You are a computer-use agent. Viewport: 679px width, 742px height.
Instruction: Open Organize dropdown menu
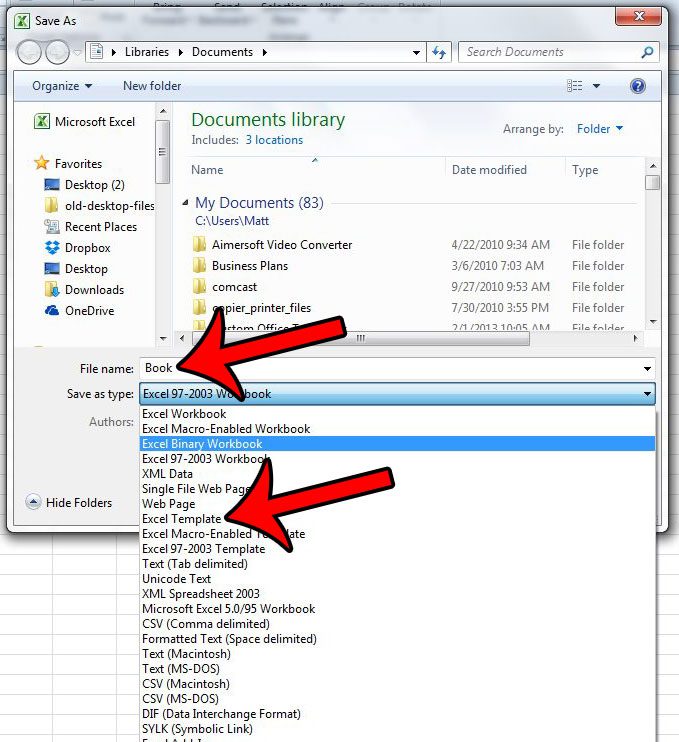click(61, 86)
